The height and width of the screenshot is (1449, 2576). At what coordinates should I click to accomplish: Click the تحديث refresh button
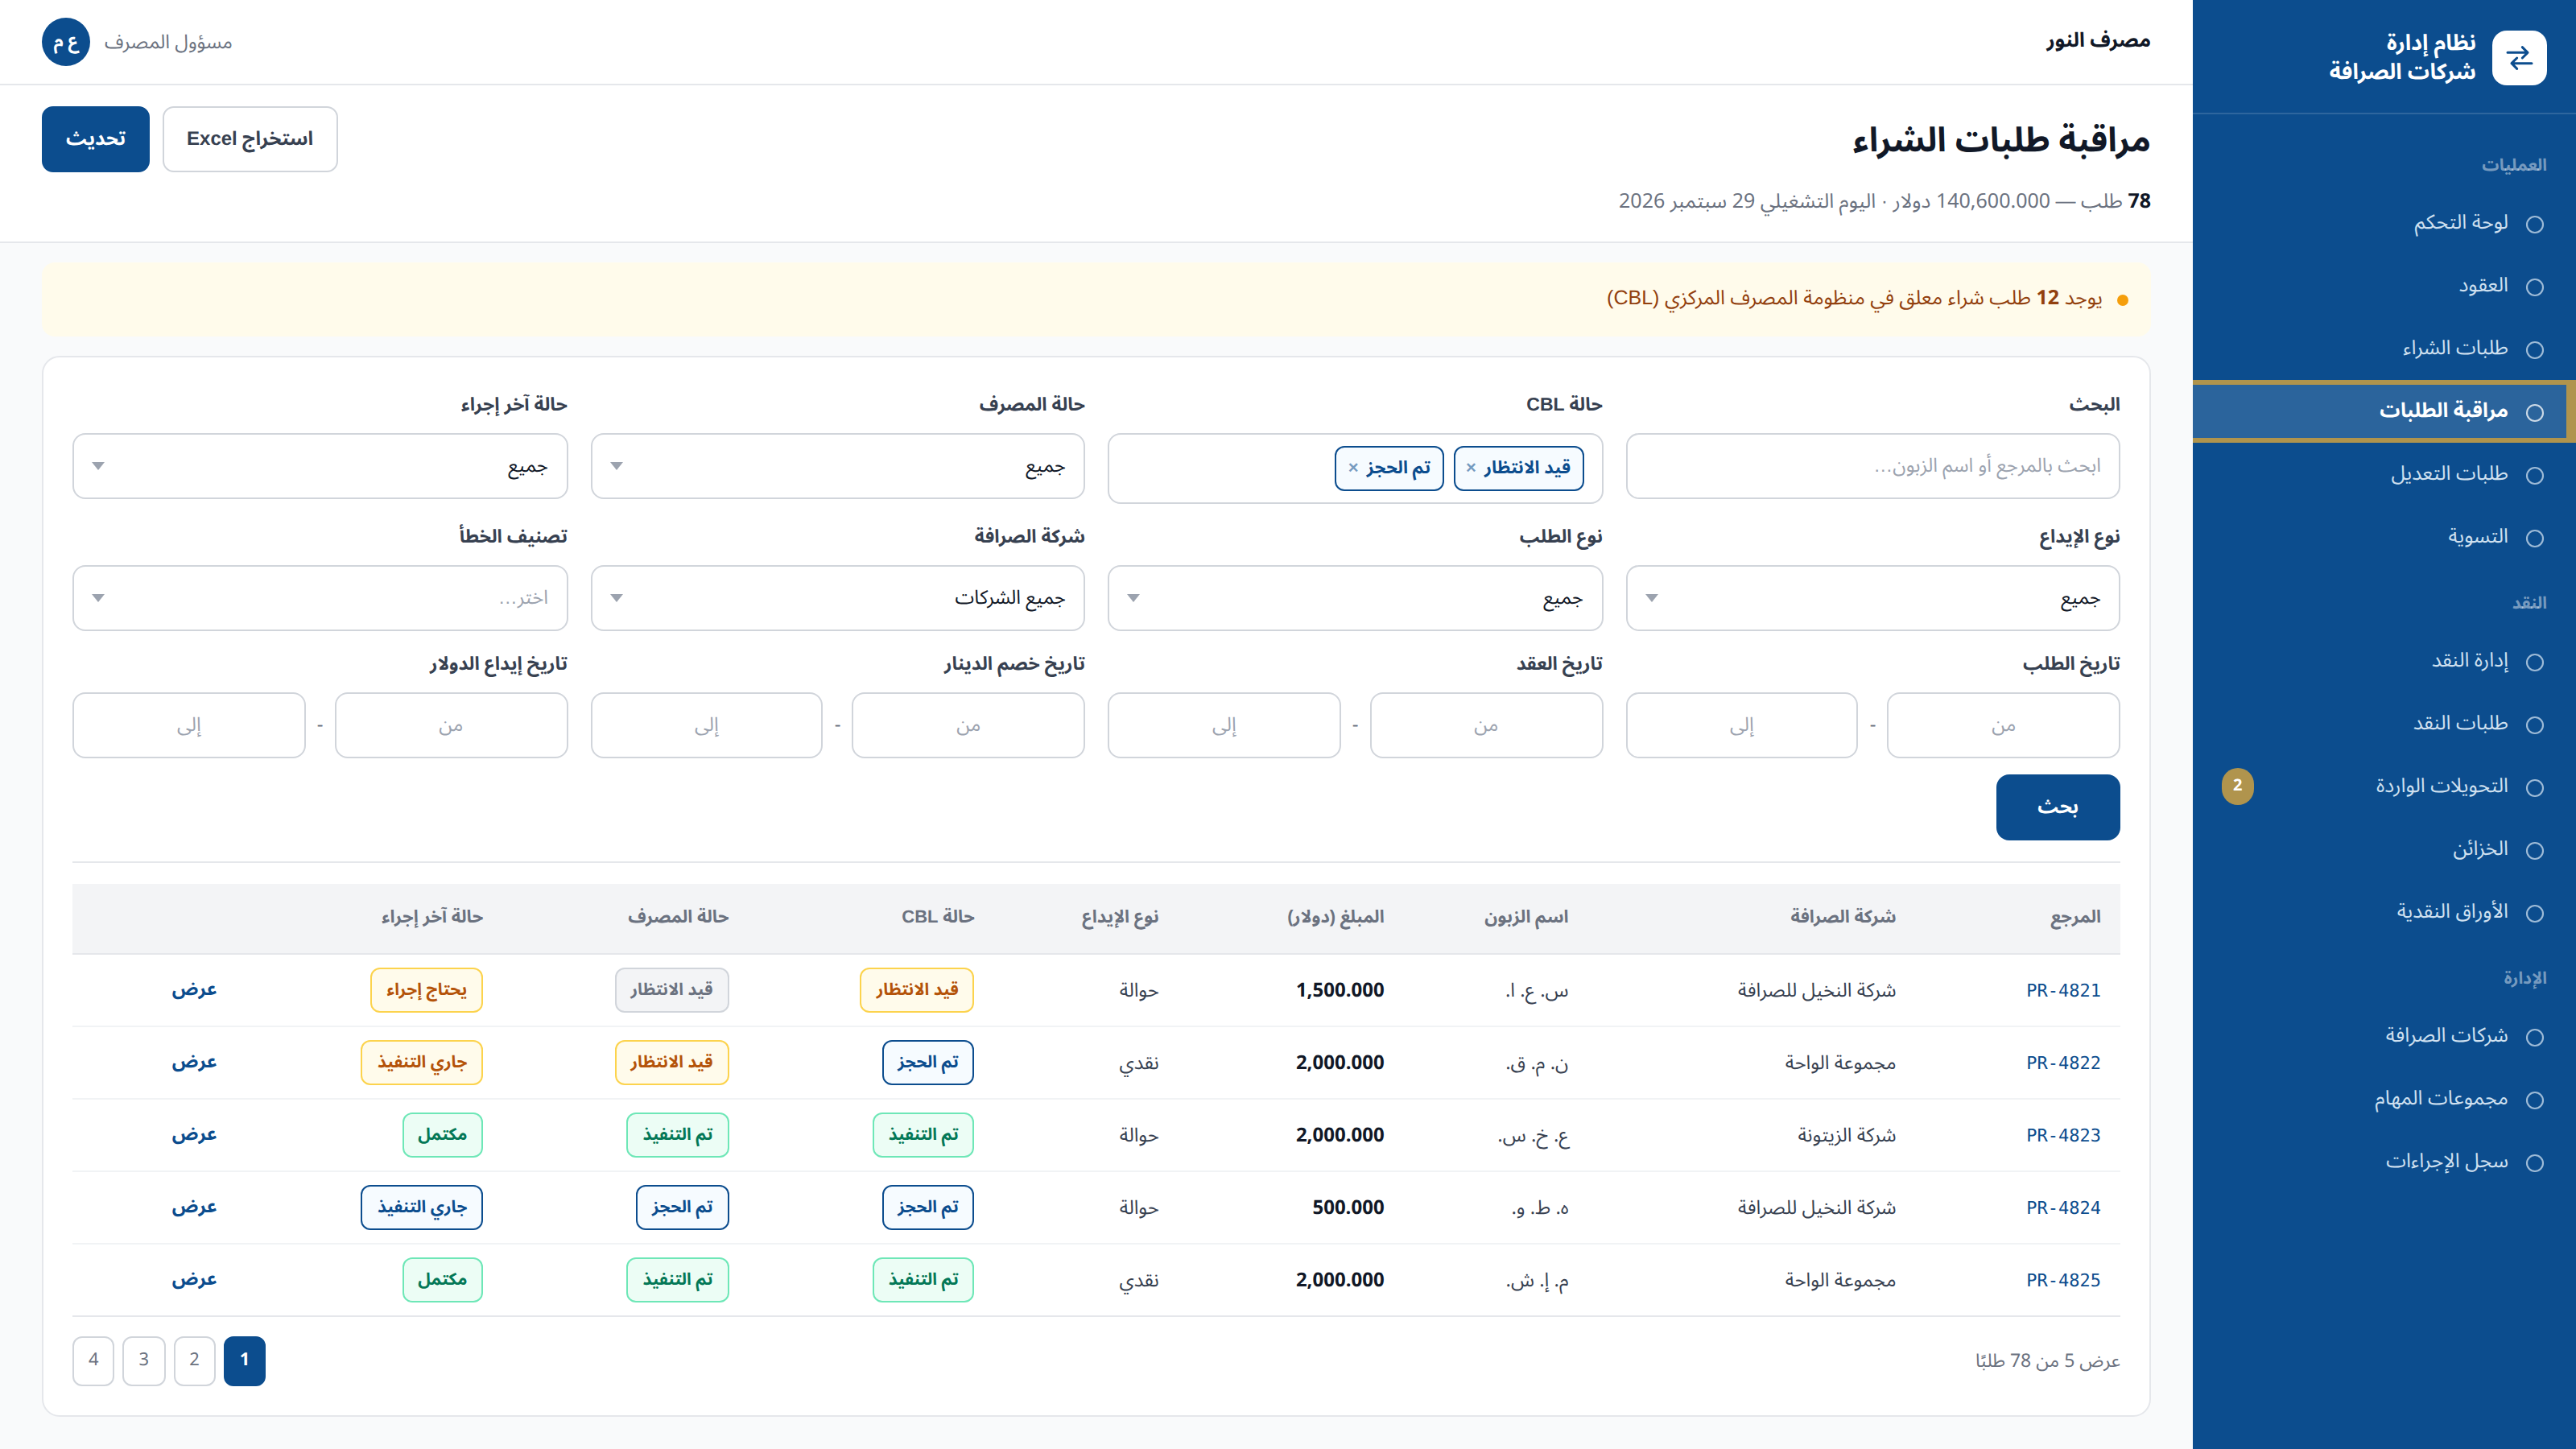(96, 139)
